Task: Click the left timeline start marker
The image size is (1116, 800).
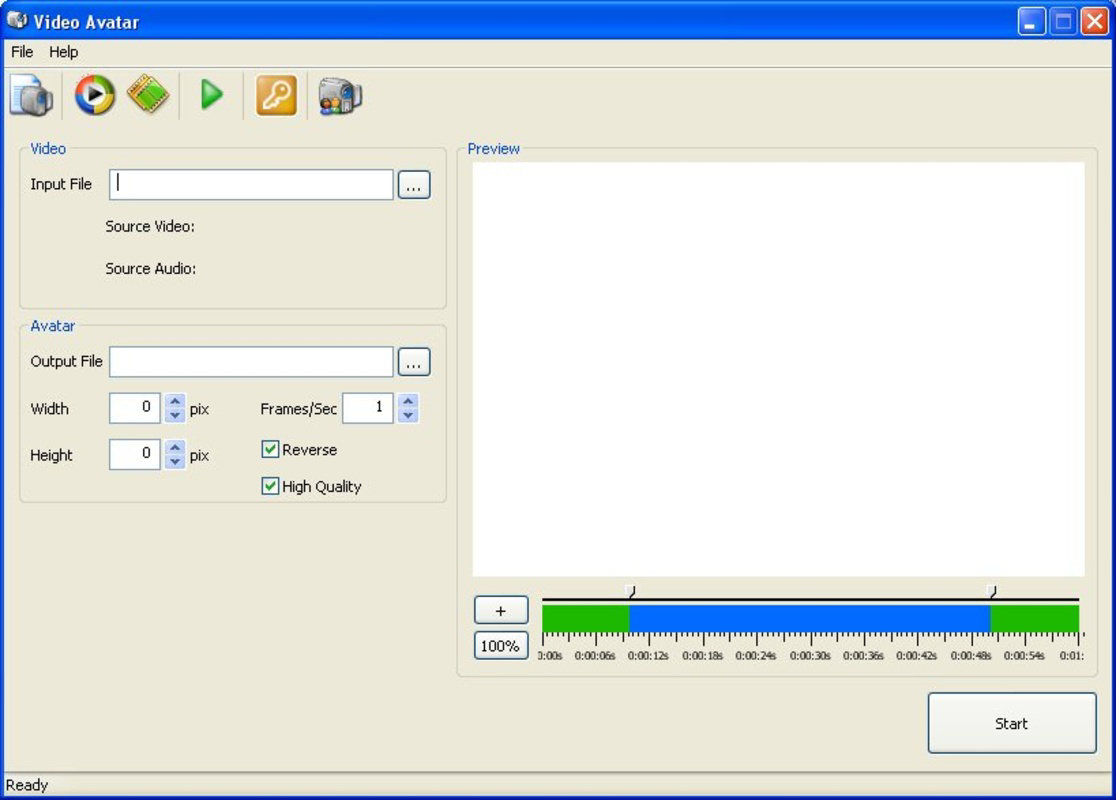Action: [631, 591]
